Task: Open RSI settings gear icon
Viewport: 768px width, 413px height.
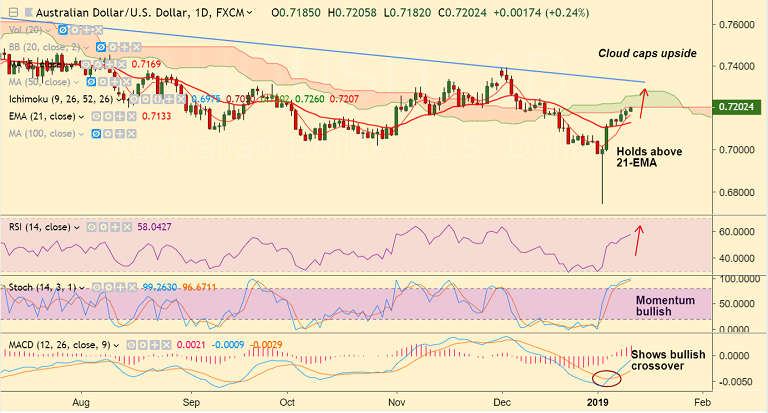Action: point(103,227)
